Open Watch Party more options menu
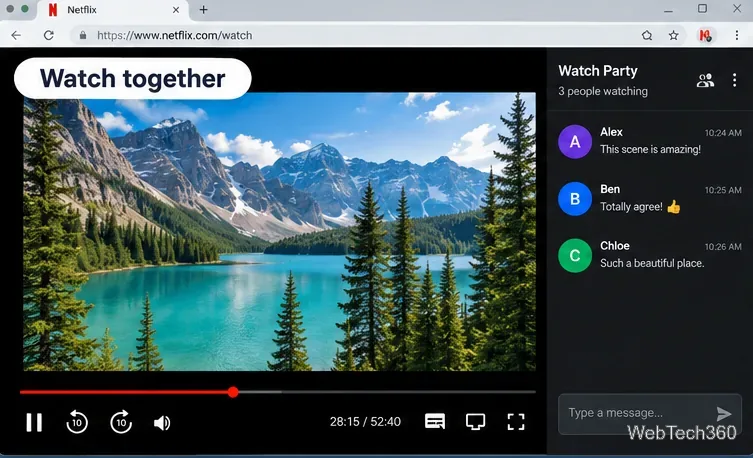 point(734,80)
